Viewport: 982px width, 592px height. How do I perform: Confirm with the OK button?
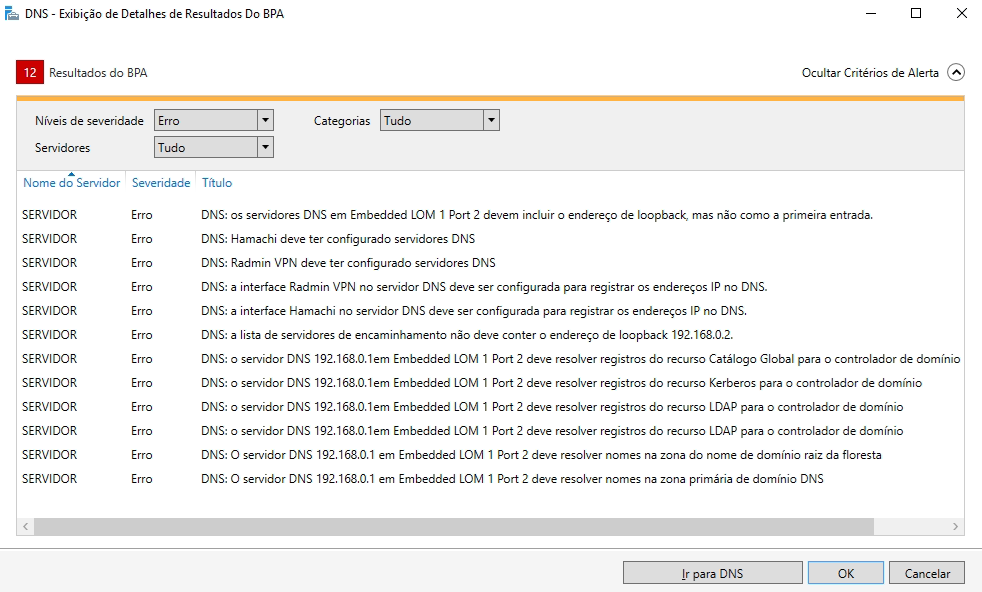click(845, 573)
